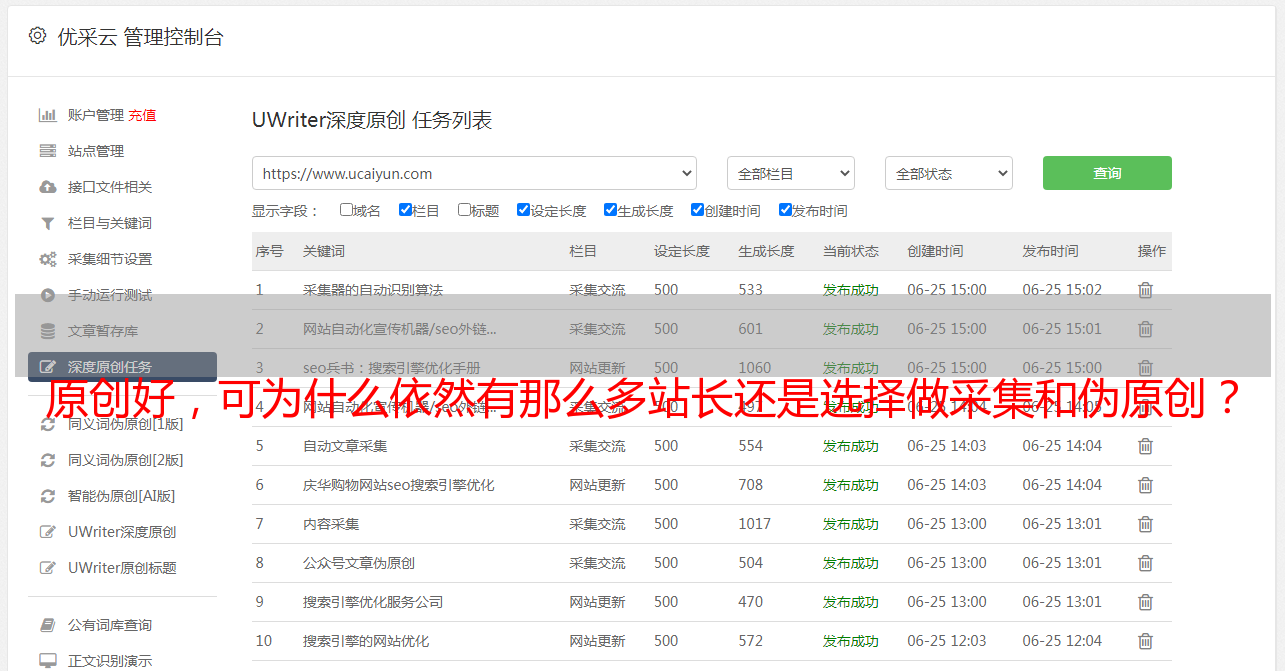
Task: Open 公有词库查询 in the sidebar
Action: coord(110,625)
